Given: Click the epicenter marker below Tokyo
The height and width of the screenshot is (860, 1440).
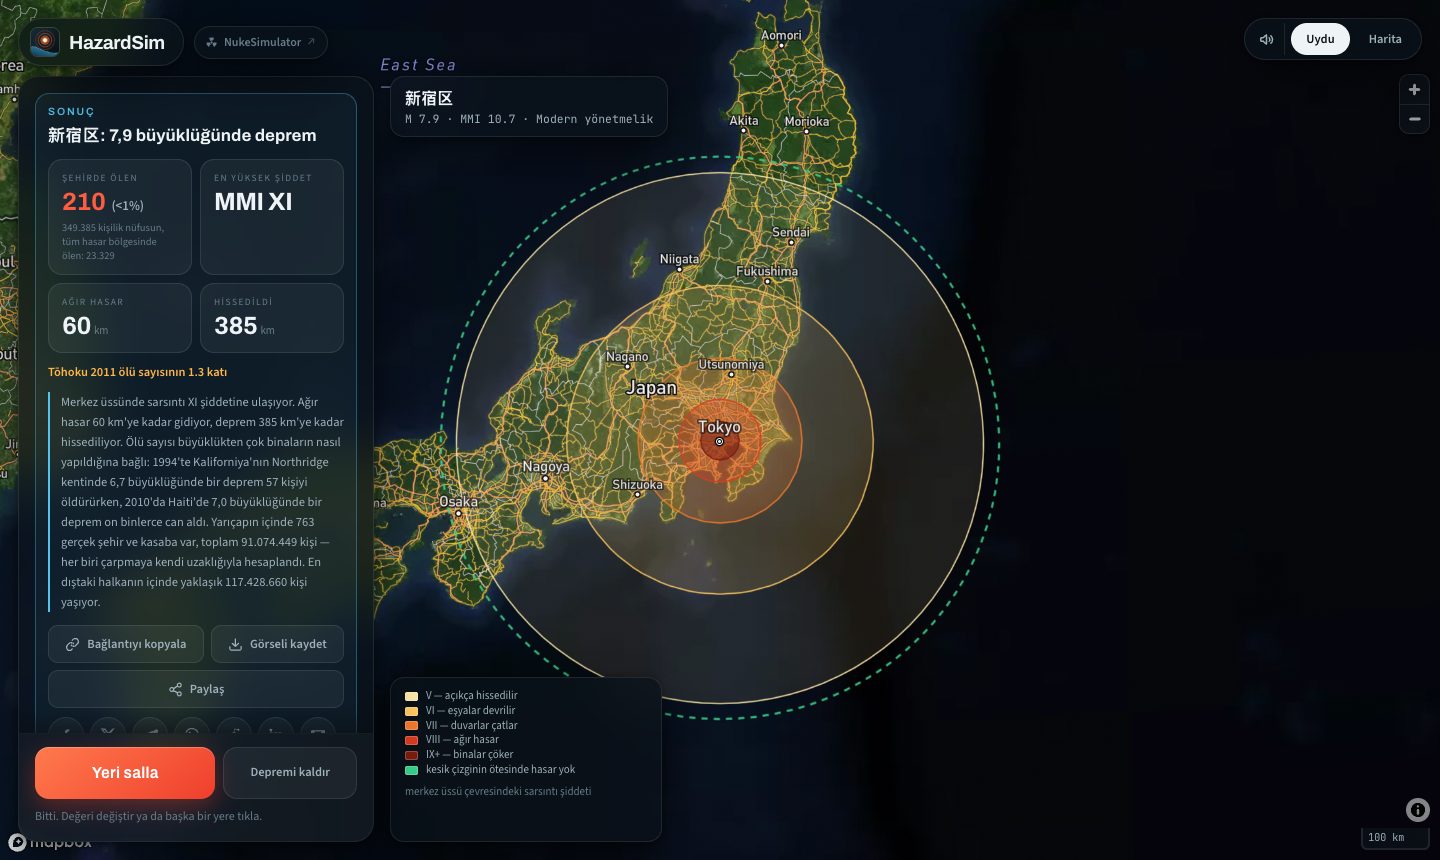Looking at the screenshot, I should point(719,441).
